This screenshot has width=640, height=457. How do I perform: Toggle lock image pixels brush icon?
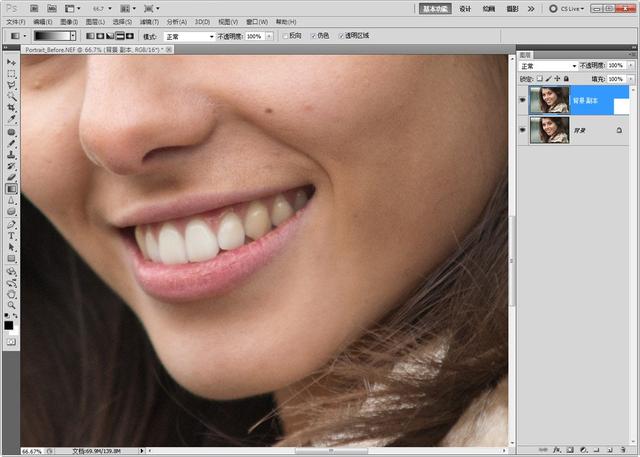coord(549,78)
